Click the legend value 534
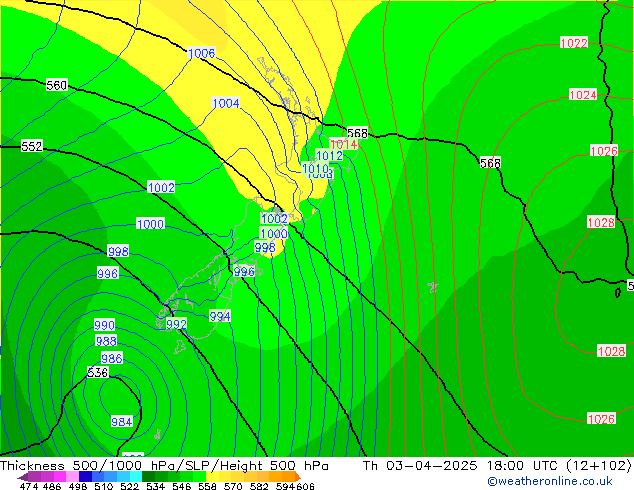634x490 pixels. 155,486
